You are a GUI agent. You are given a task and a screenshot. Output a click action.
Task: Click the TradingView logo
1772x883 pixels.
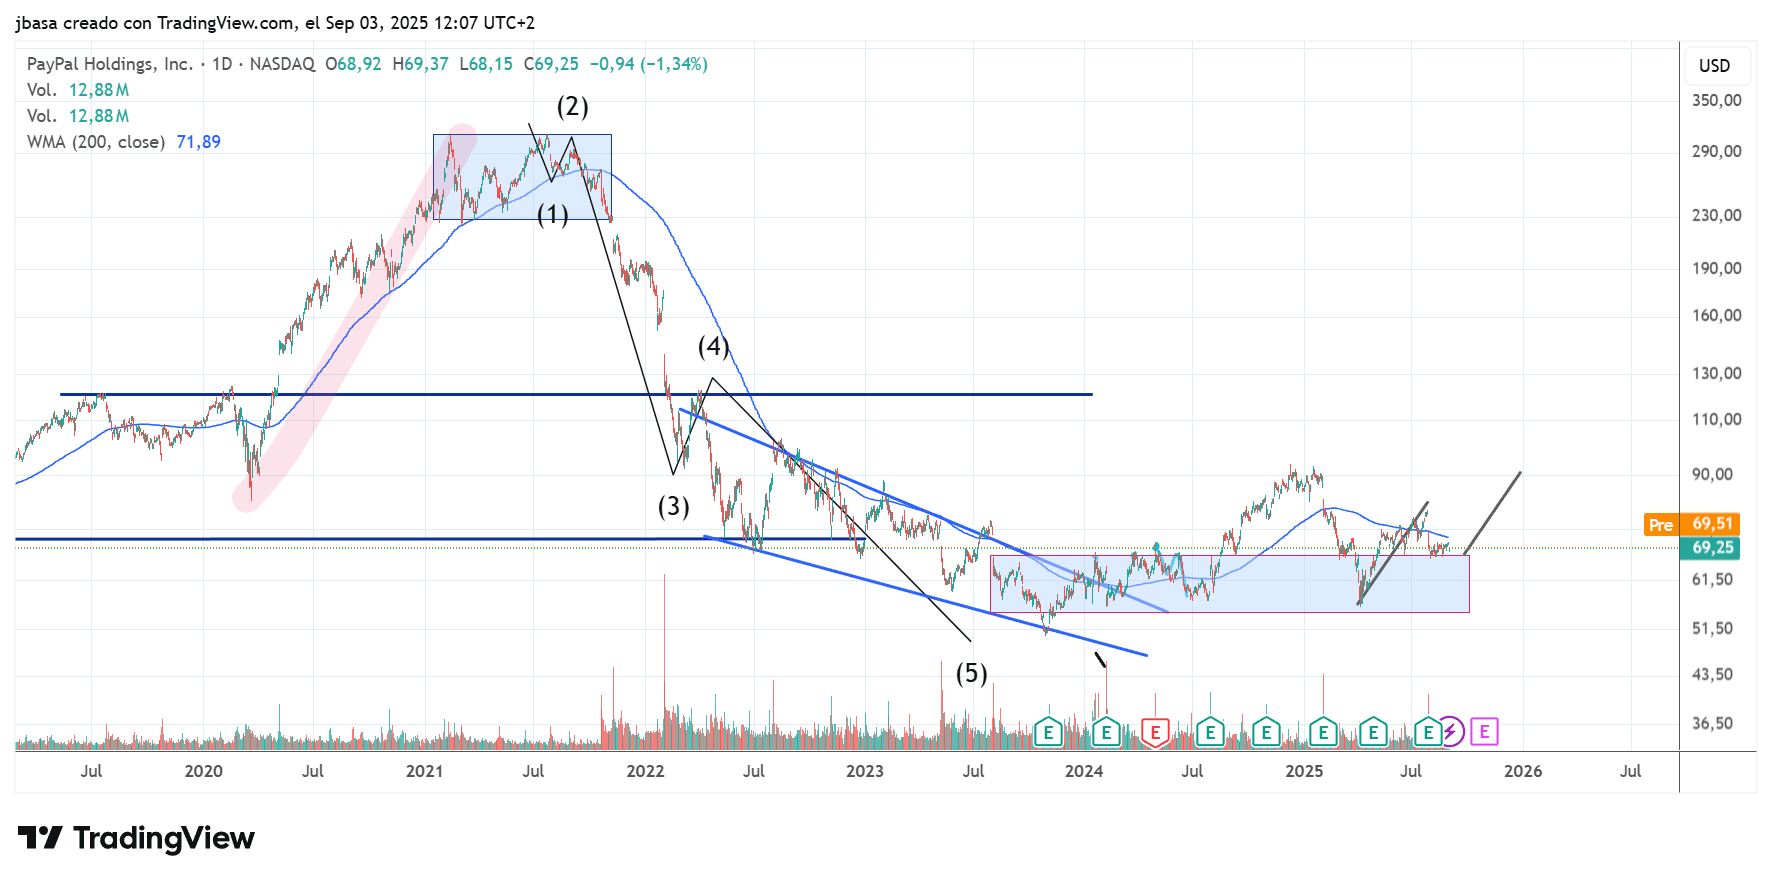pyautogui.click(x=136, y=838)
